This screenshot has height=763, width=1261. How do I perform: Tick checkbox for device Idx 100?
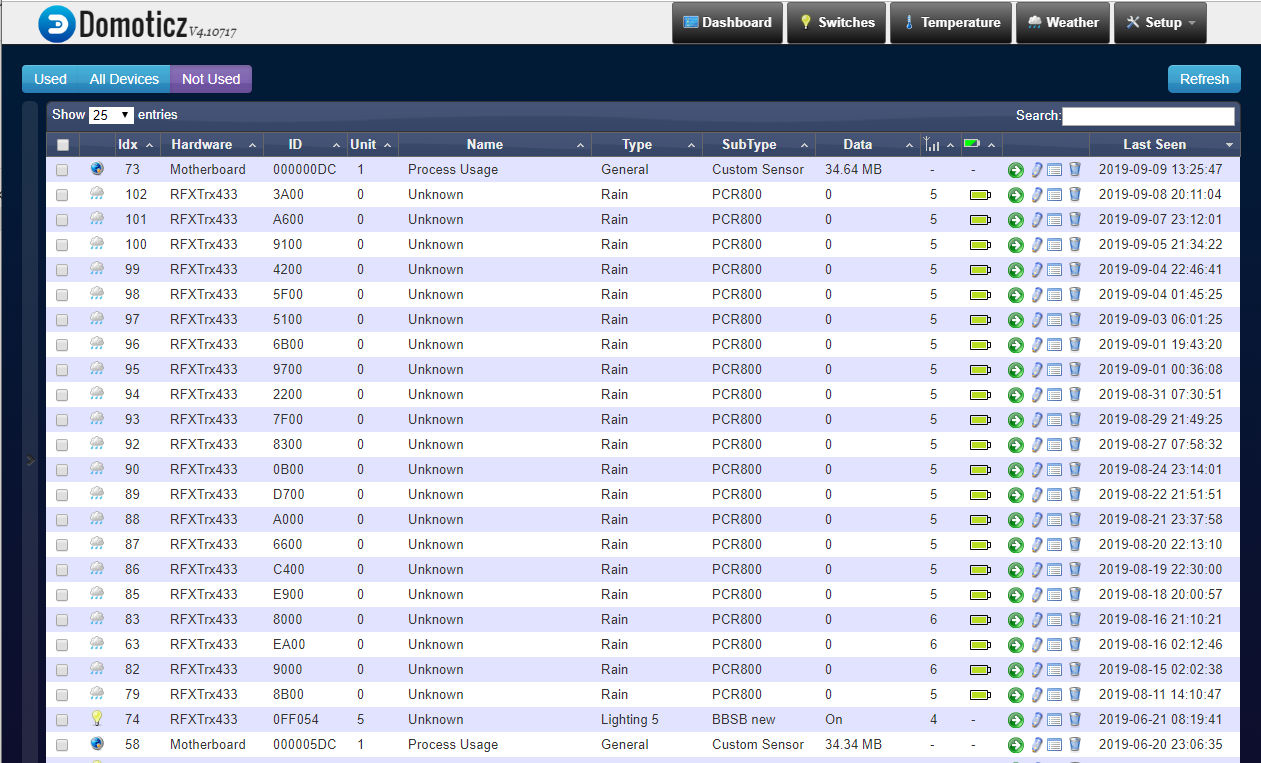click(62, 245)
